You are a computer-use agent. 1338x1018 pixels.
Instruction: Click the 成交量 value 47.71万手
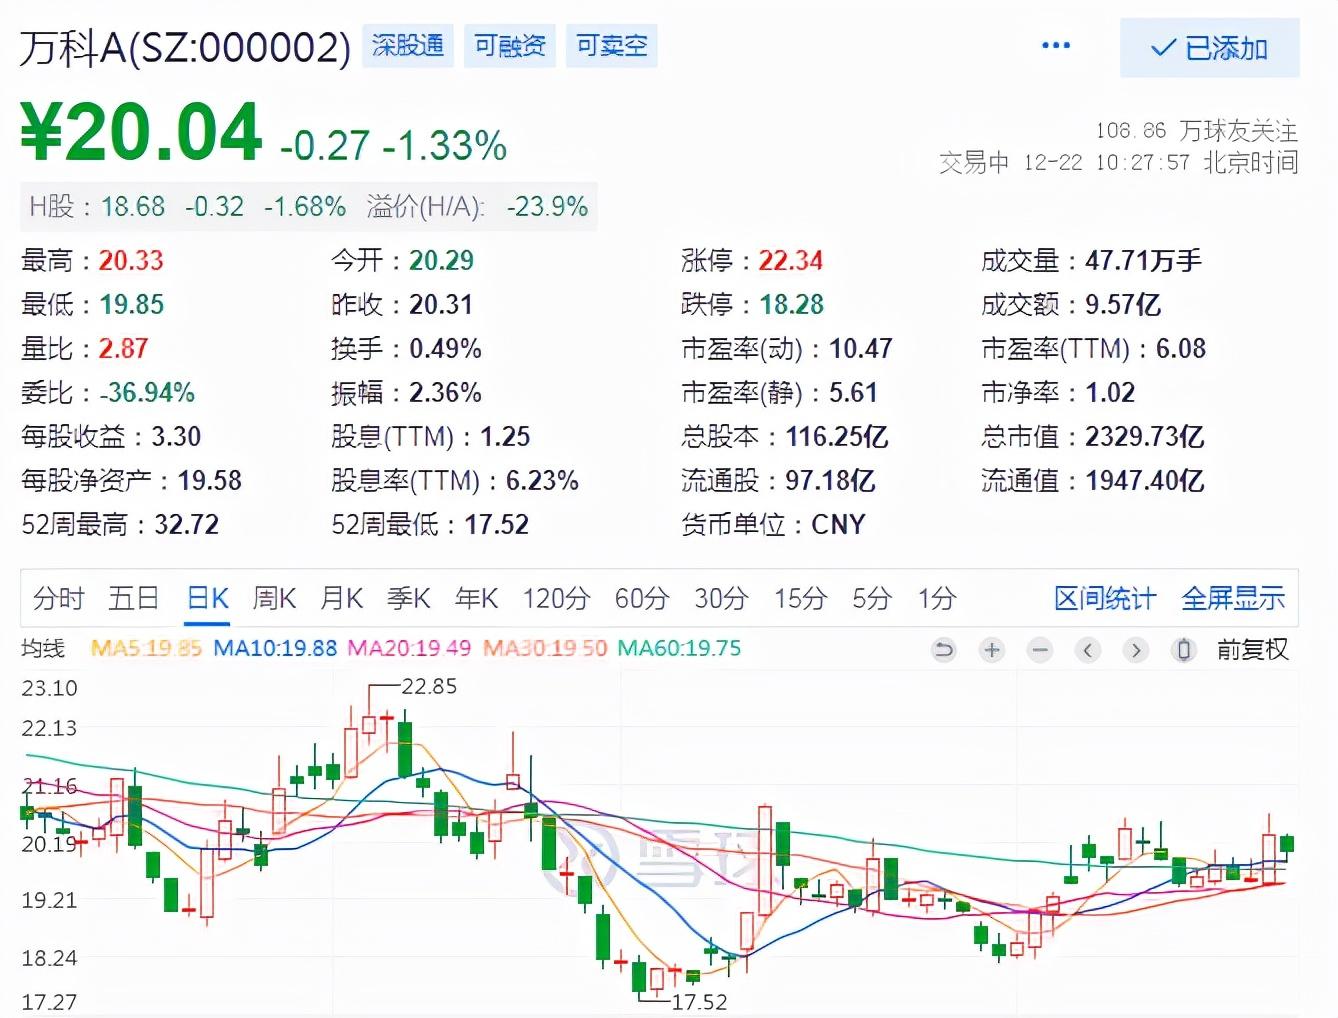pos(1144,261)
